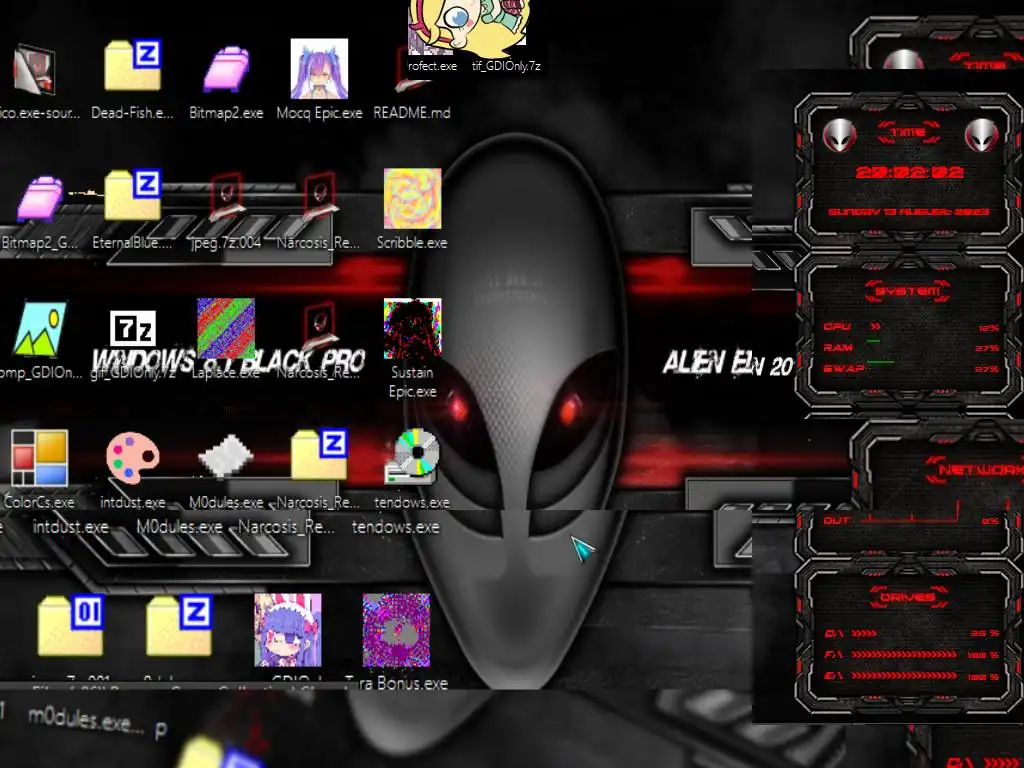Launch intdust.exe paint palette icon
The width and height of the screenshot is (1024, 768).
[133, 458]
